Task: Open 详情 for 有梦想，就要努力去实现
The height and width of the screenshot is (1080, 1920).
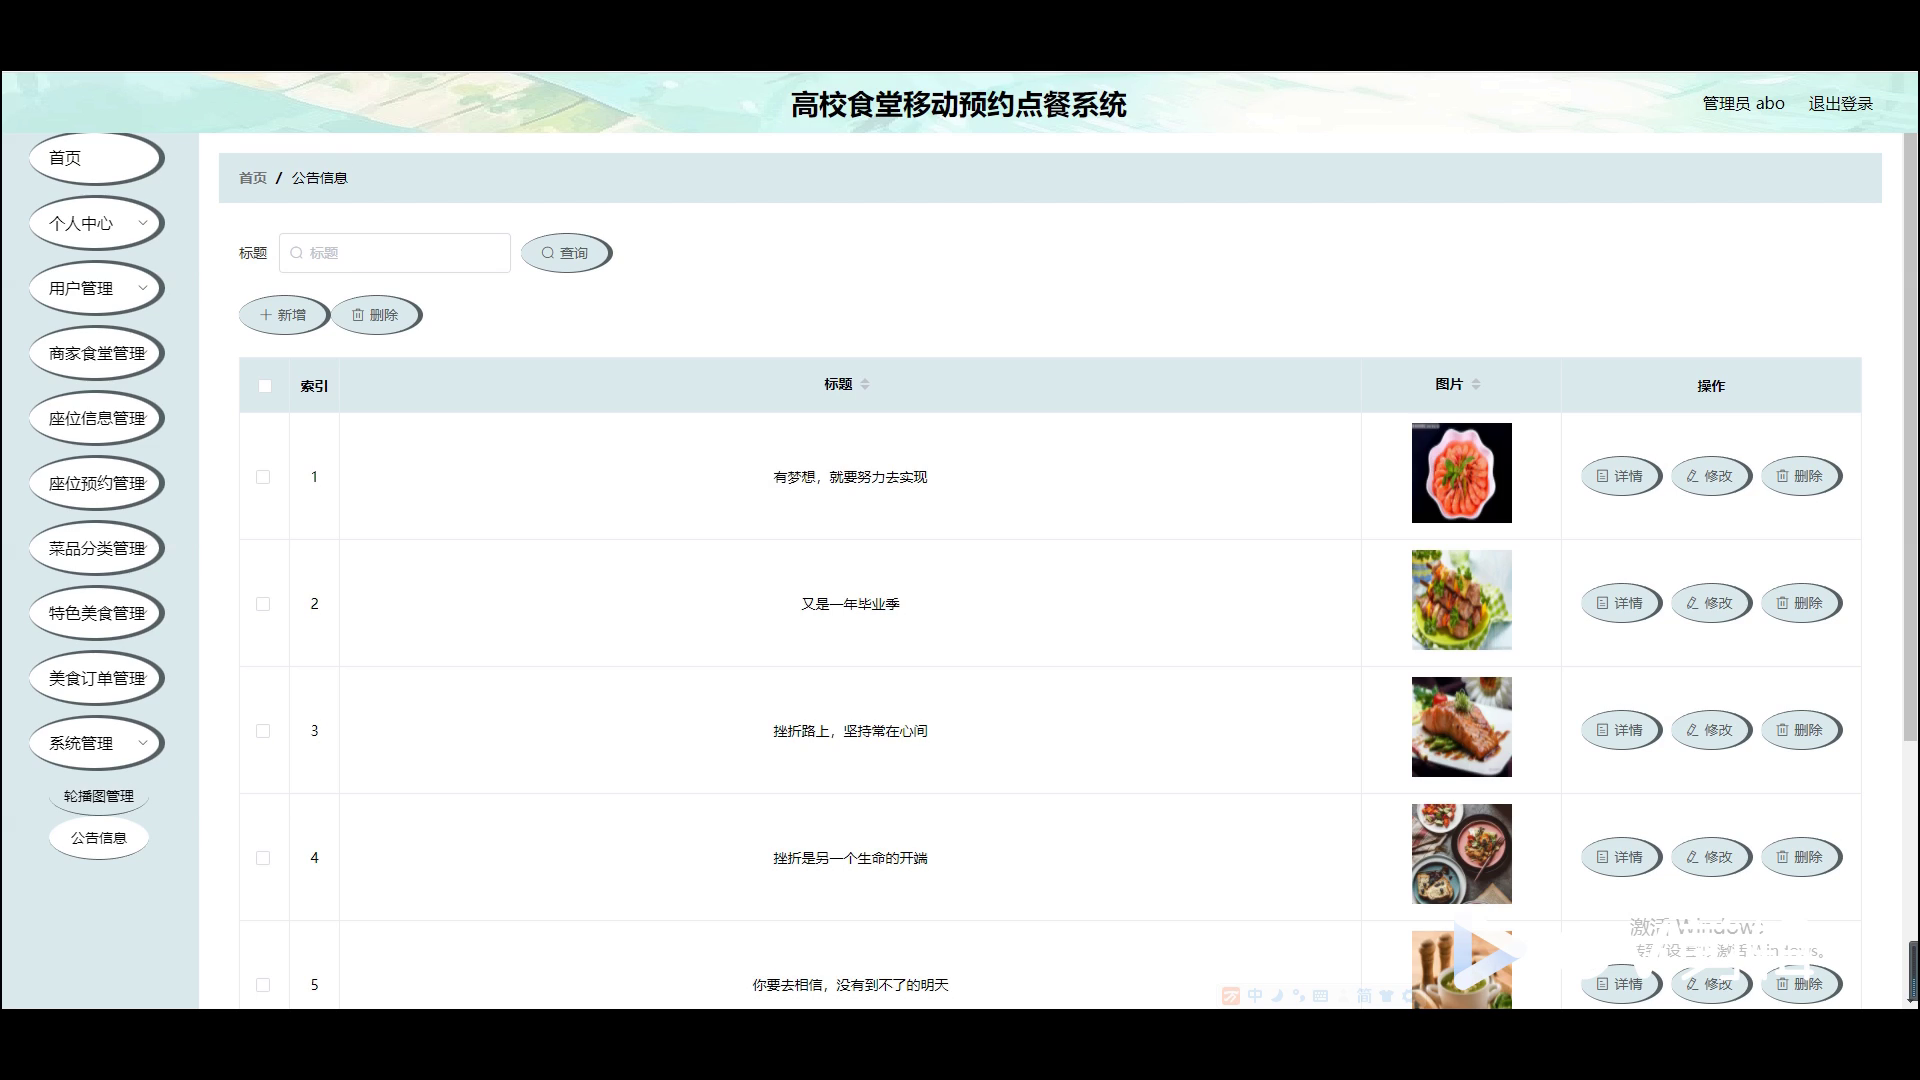Action: click(x=1621, y=476)
